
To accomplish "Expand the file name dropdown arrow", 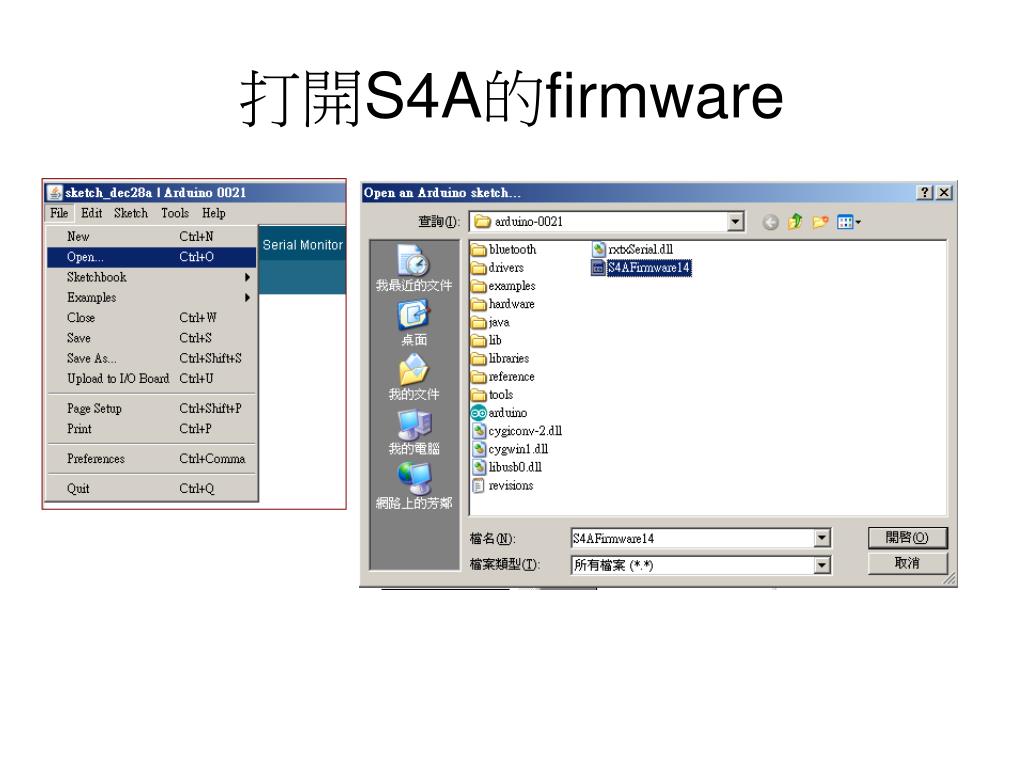I will pos(822,538).
